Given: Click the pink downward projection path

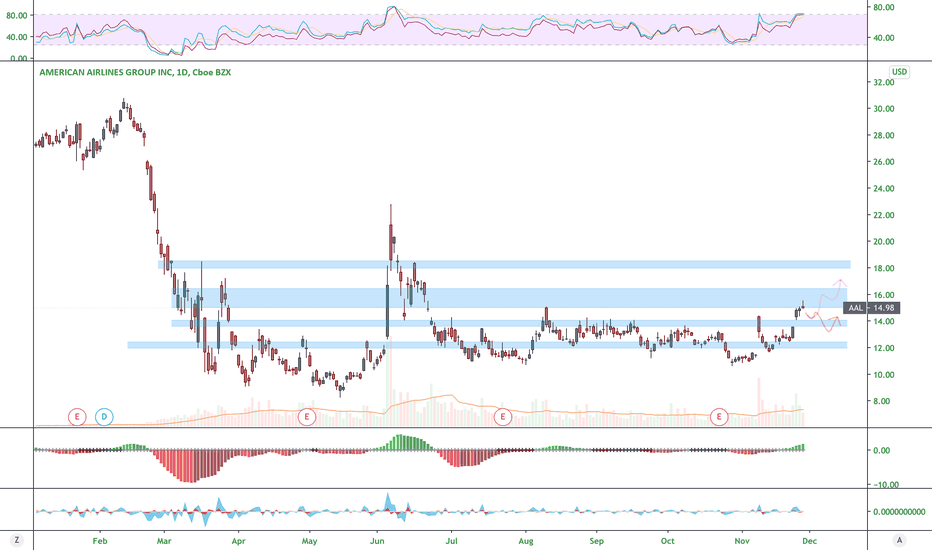Looking at the screenshot, I should point(823,321).
